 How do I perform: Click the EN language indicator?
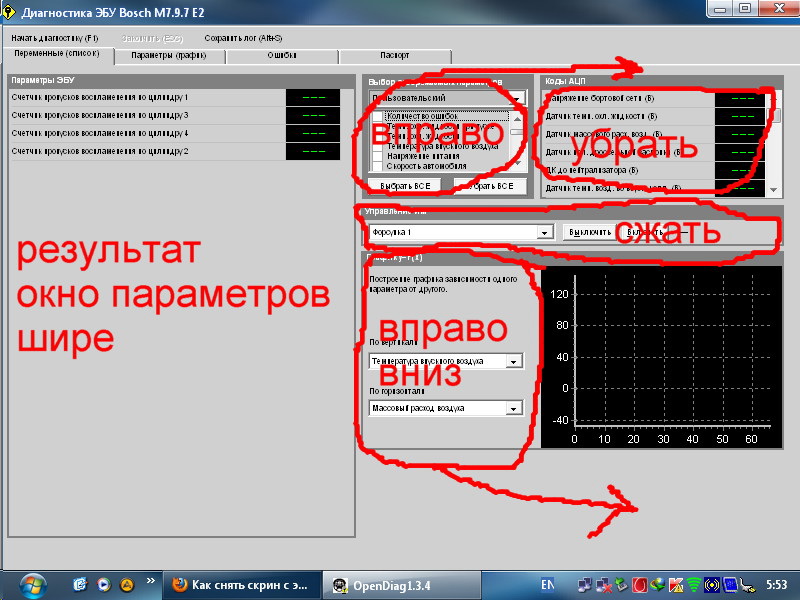pos(547,585)
